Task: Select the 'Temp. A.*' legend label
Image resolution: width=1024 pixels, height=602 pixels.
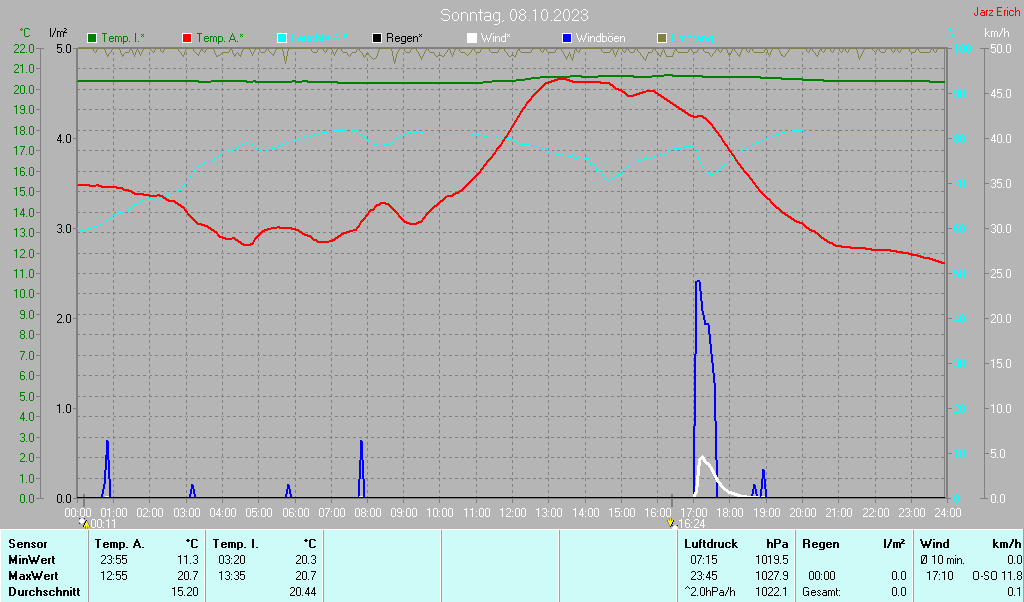Action: coord(220,39)
